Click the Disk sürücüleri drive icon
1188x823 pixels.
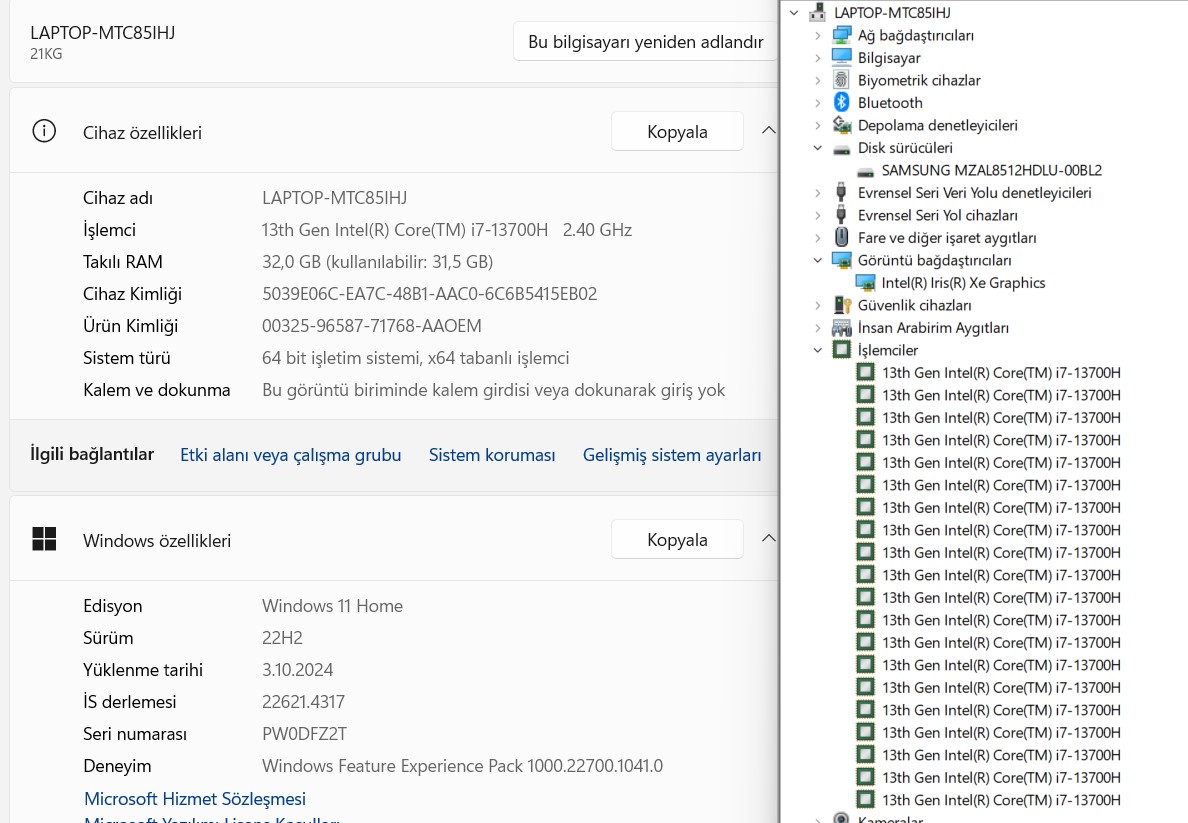tap(841, 149)
